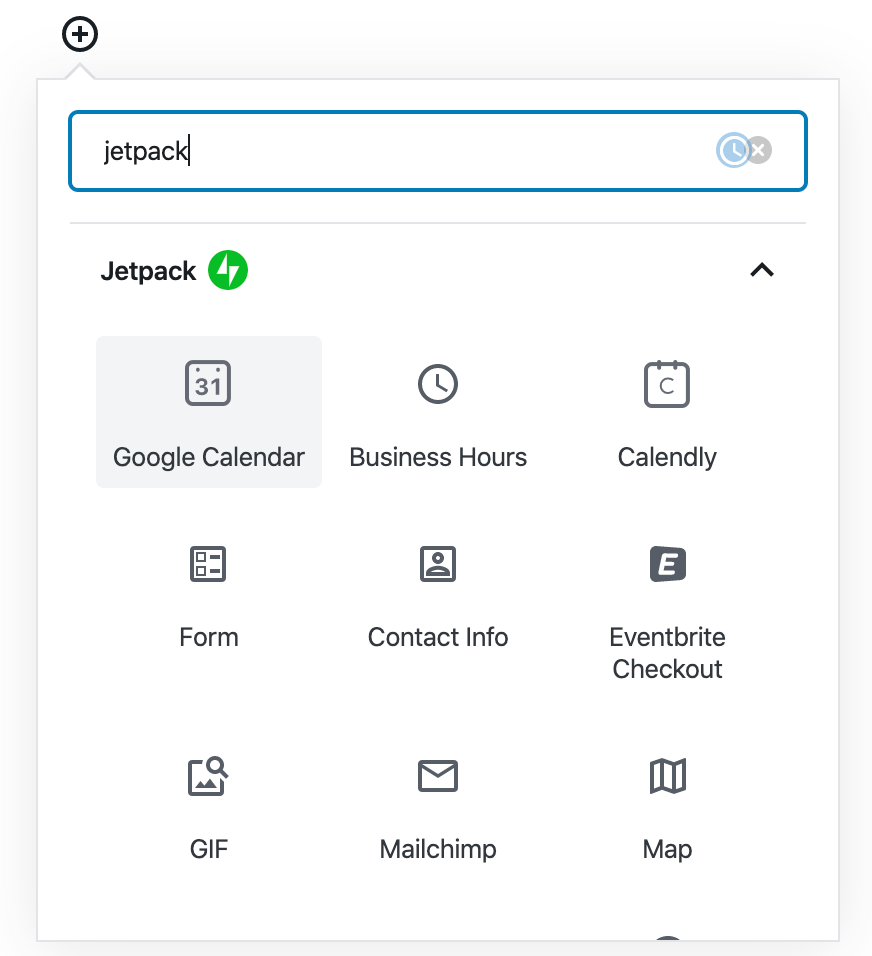Select the Eventbrite Checkout block icon
This screenshot has height=956, width=872.
[x=667, y=564]
